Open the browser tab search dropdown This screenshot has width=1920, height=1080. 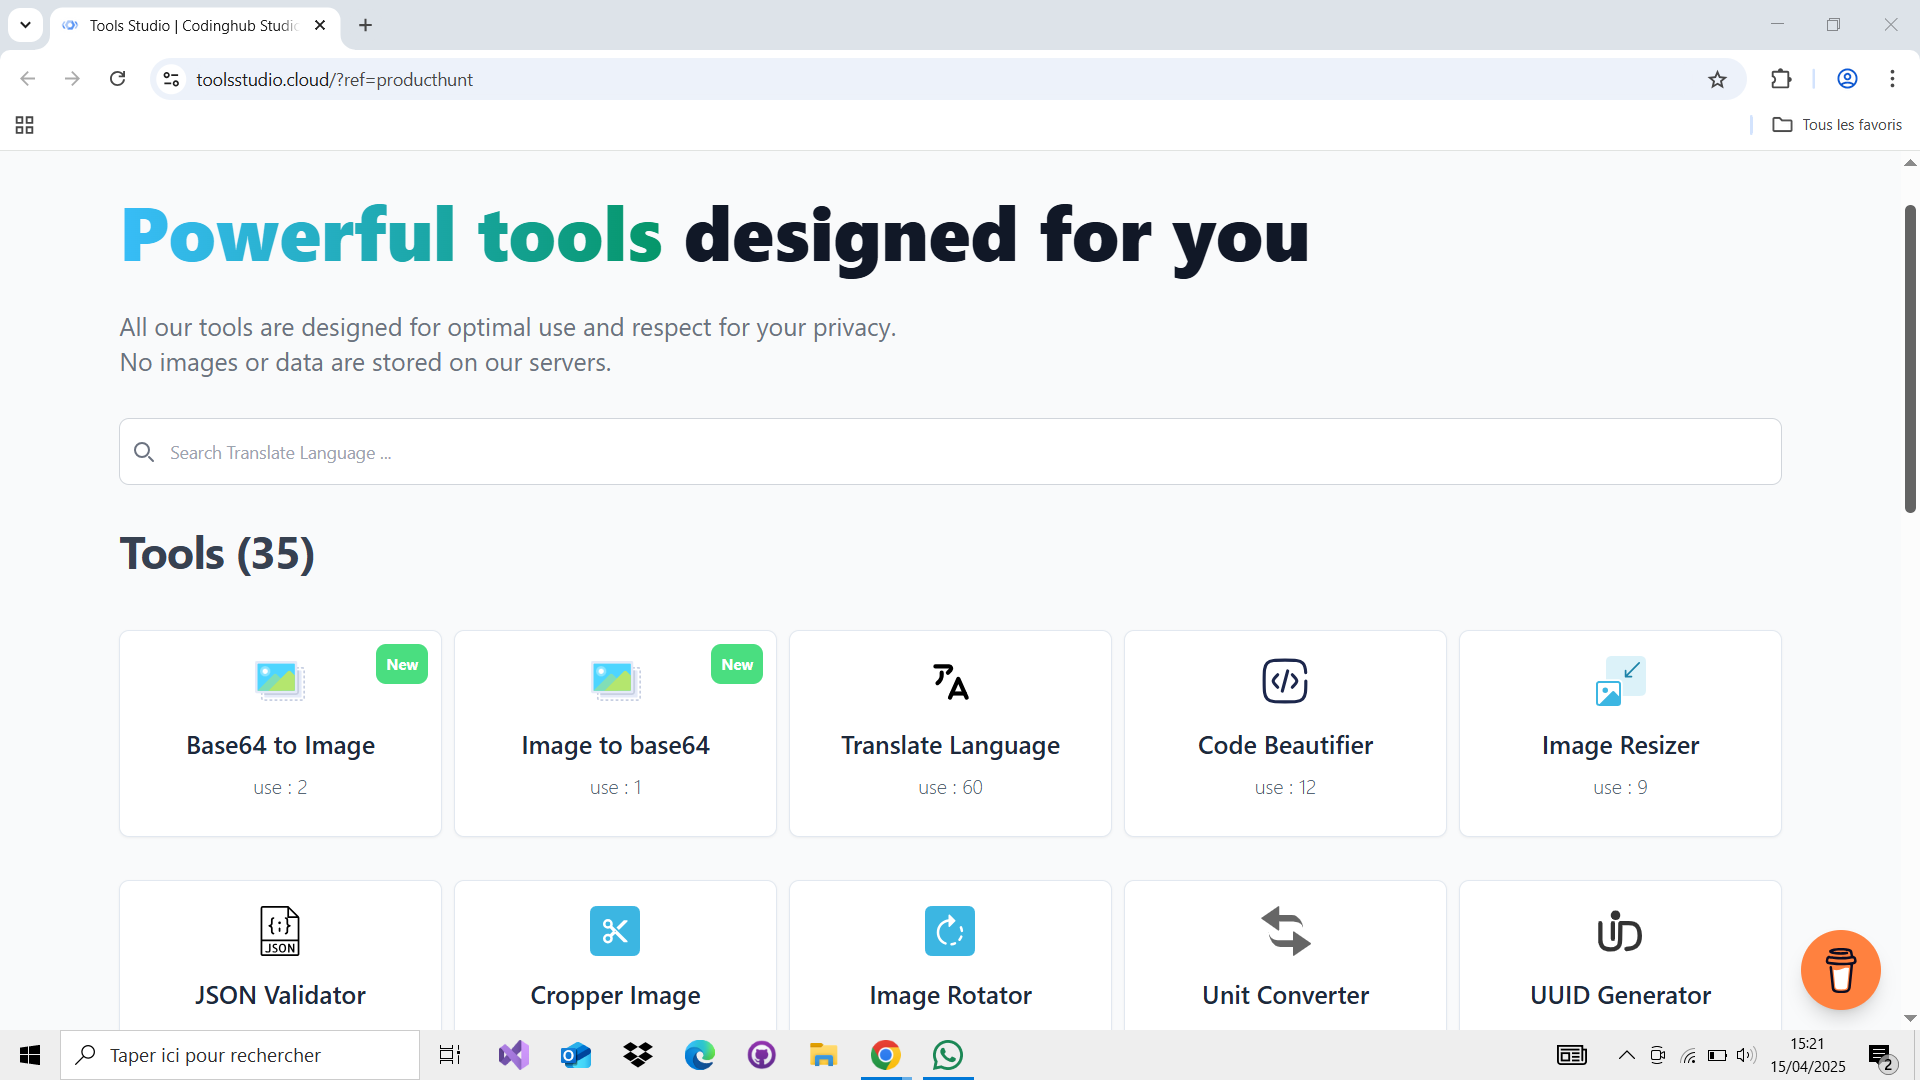point(25,25)
